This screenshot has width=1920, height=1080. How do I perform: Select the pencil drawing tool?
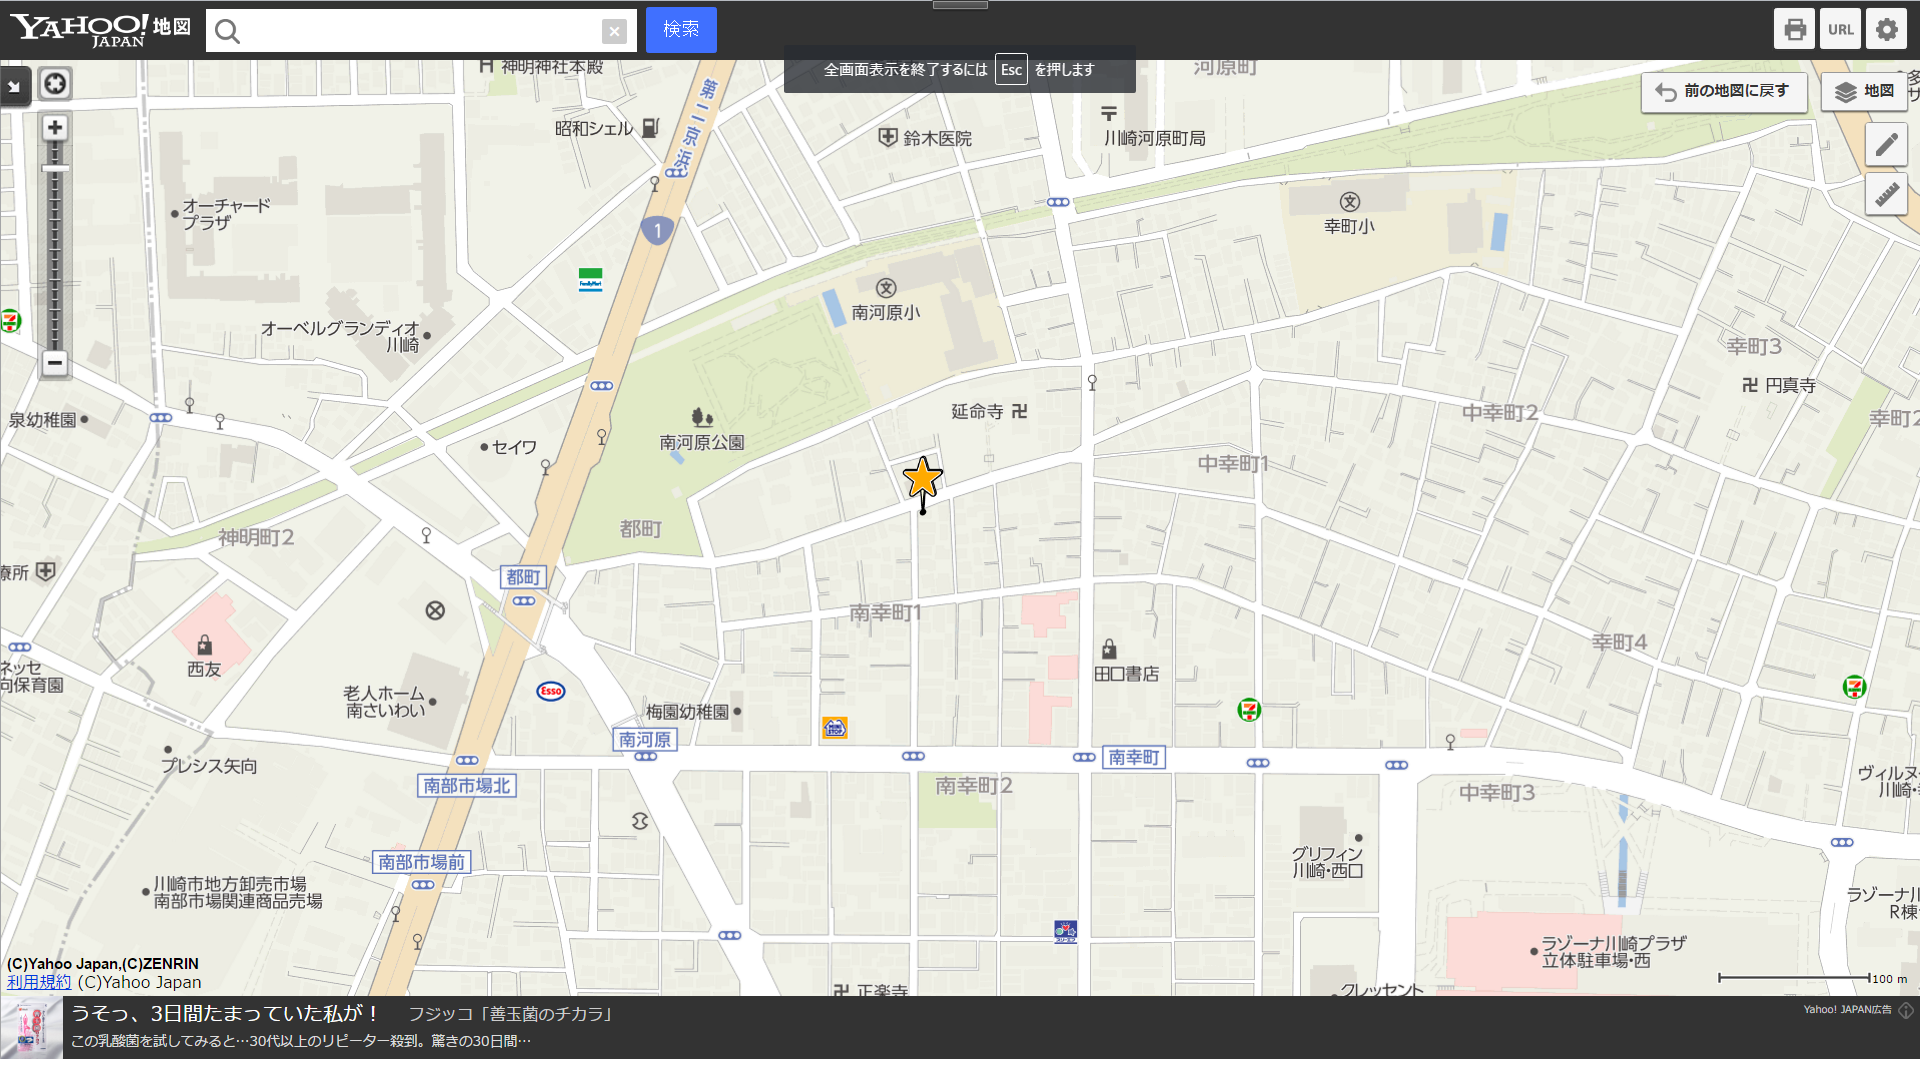(1886, 145)
